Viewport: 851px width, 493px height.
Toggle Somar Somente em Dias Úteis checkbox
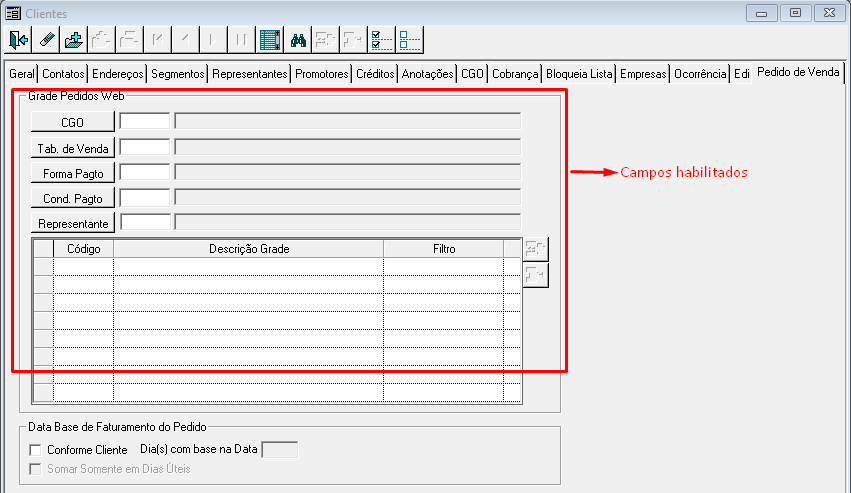pos(35,469)
